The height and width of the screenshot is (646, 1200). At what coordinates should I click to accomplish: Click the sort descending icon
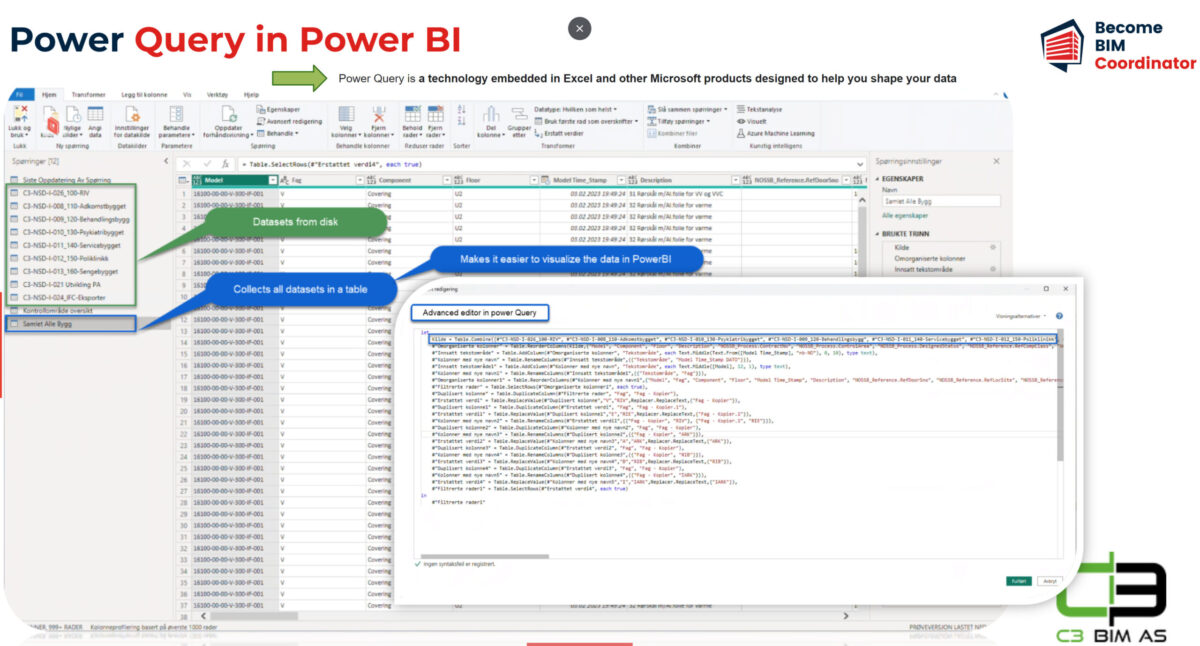[x=461, y=121]
